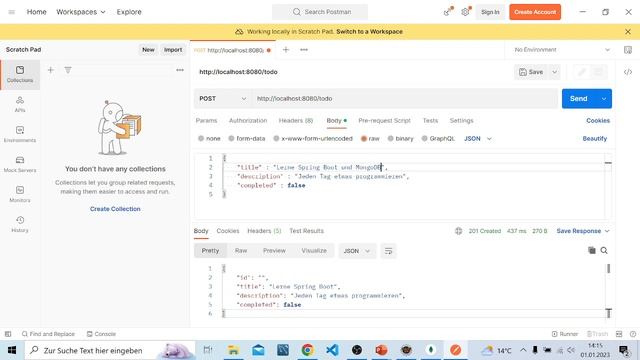
Task: Open the code snippet panel icon
Action: 628,72
